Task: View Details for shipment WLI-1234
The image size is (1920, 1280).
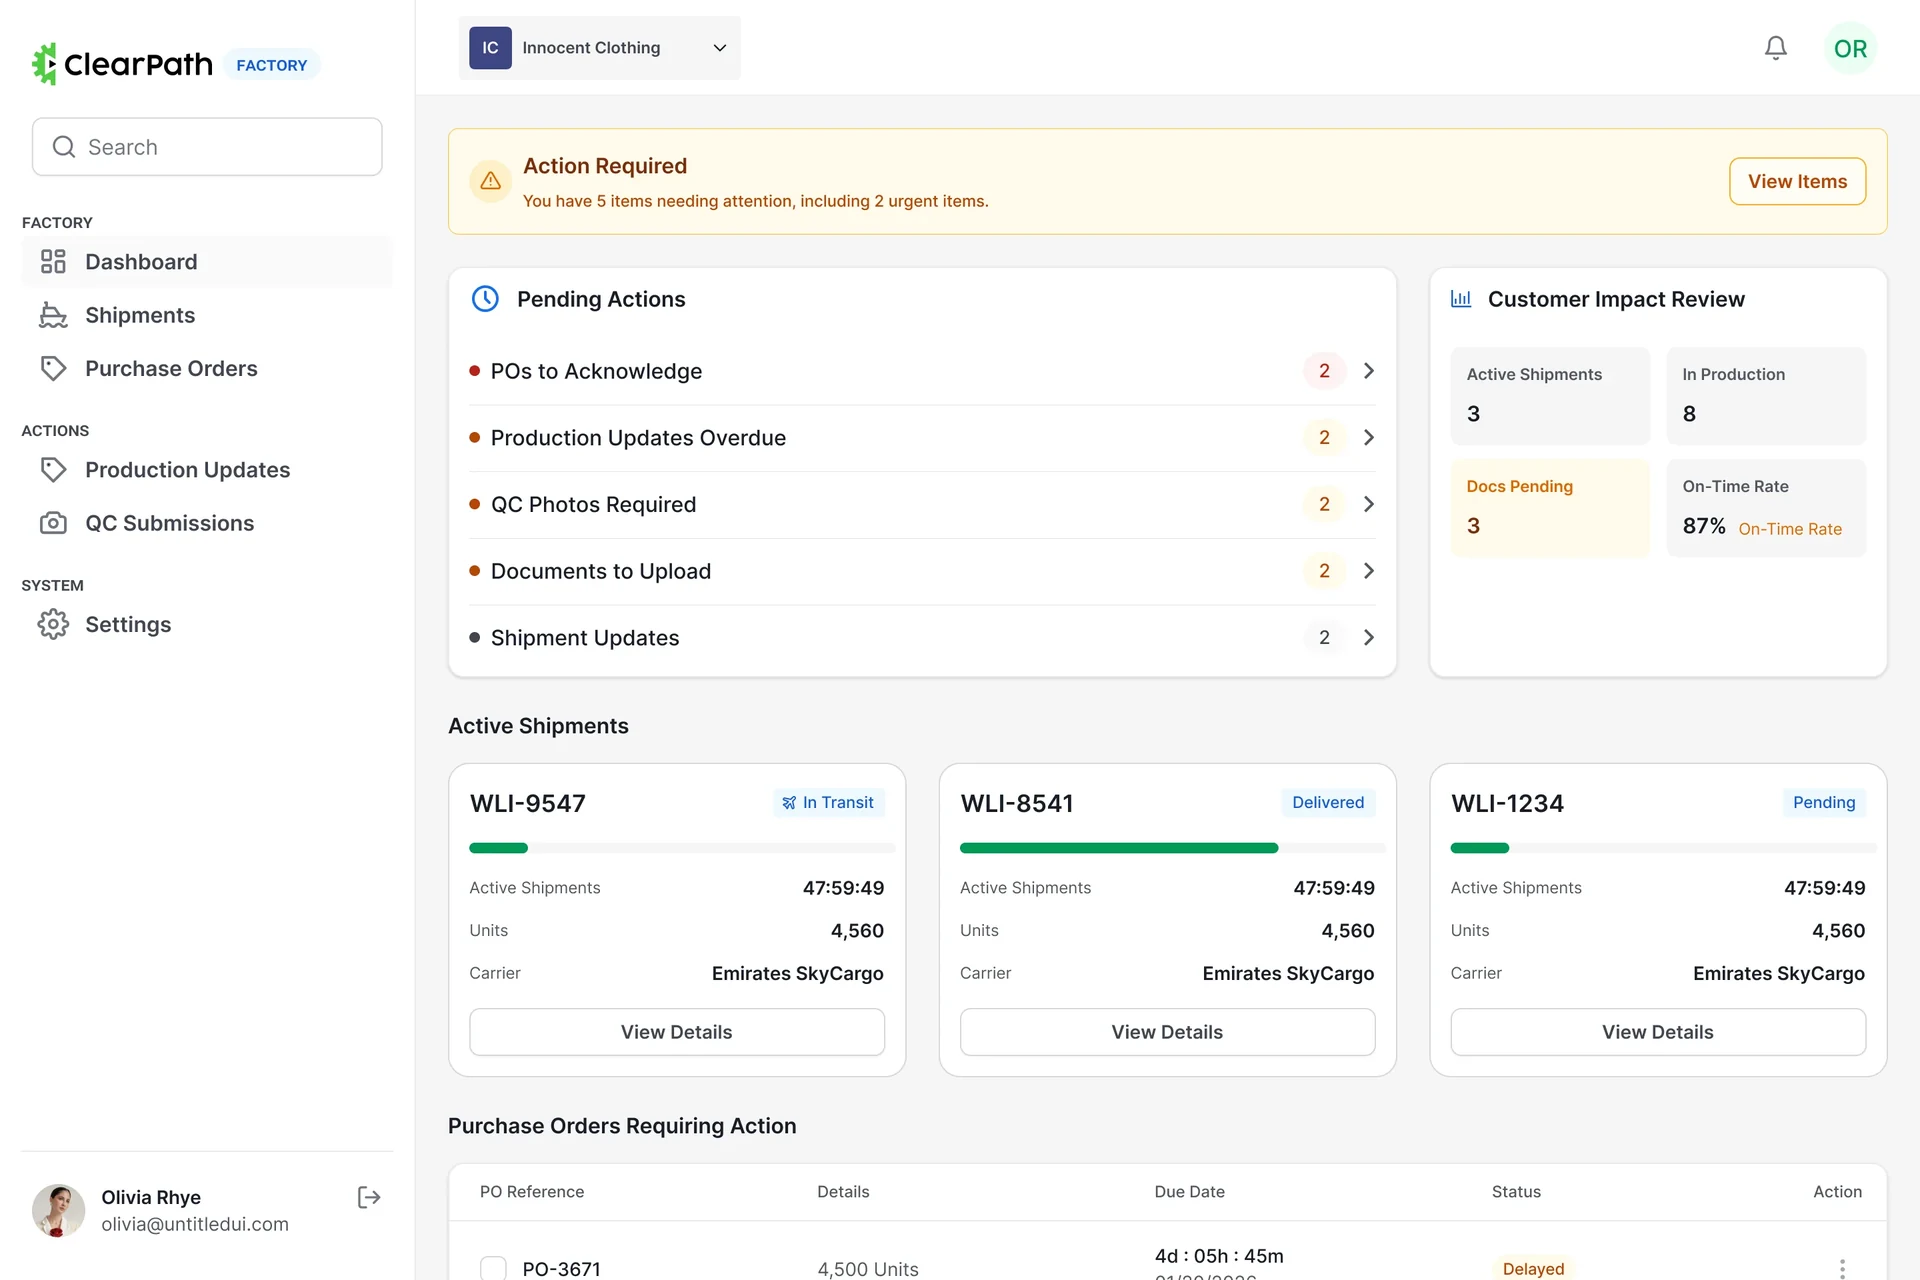Action: point(1658,1032)
